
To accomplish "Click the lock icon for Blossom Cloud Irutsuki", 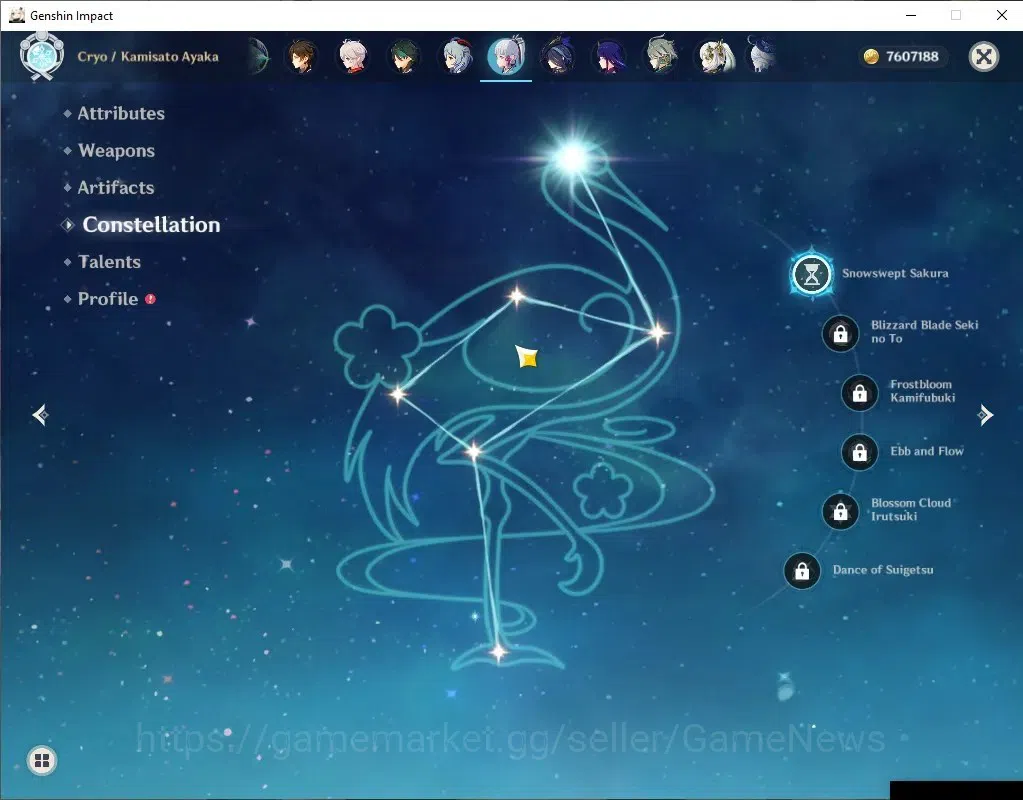I will [x=840, y=512].
